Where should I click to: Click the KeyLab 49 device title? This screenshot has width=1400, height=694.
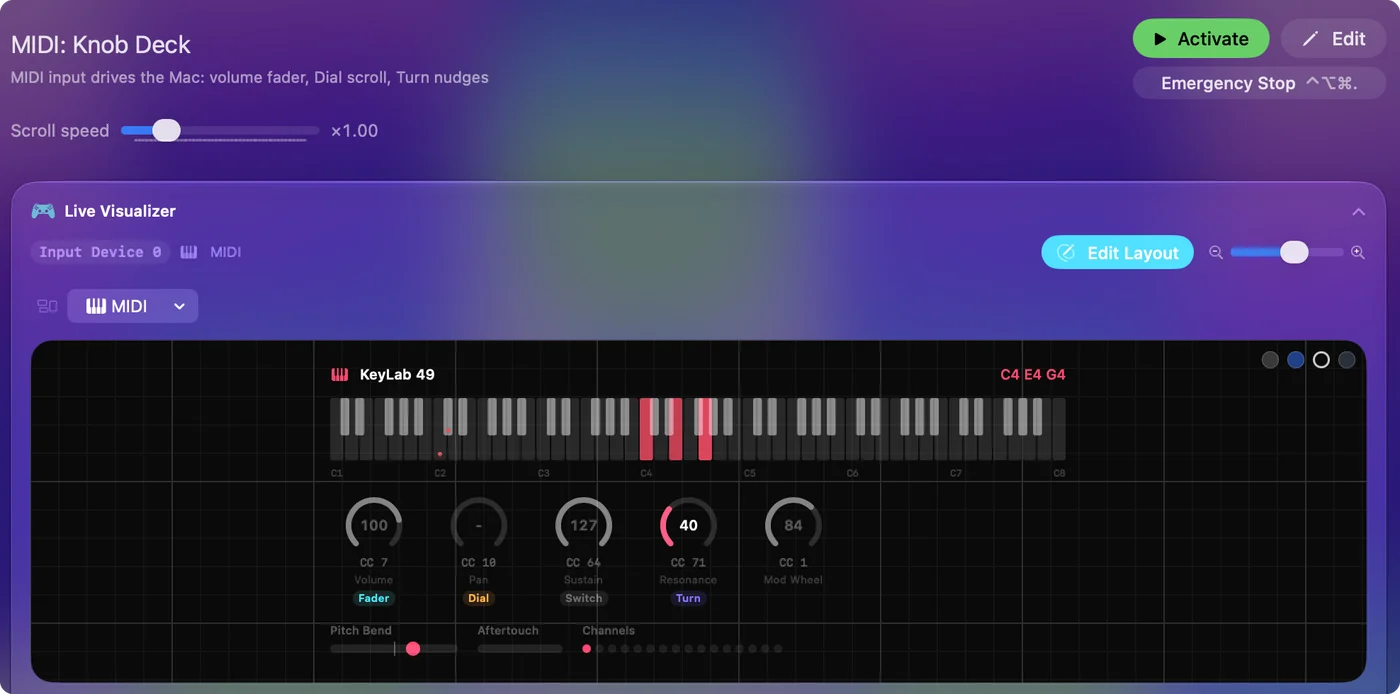pyautogui.click(x=397, y=375)
